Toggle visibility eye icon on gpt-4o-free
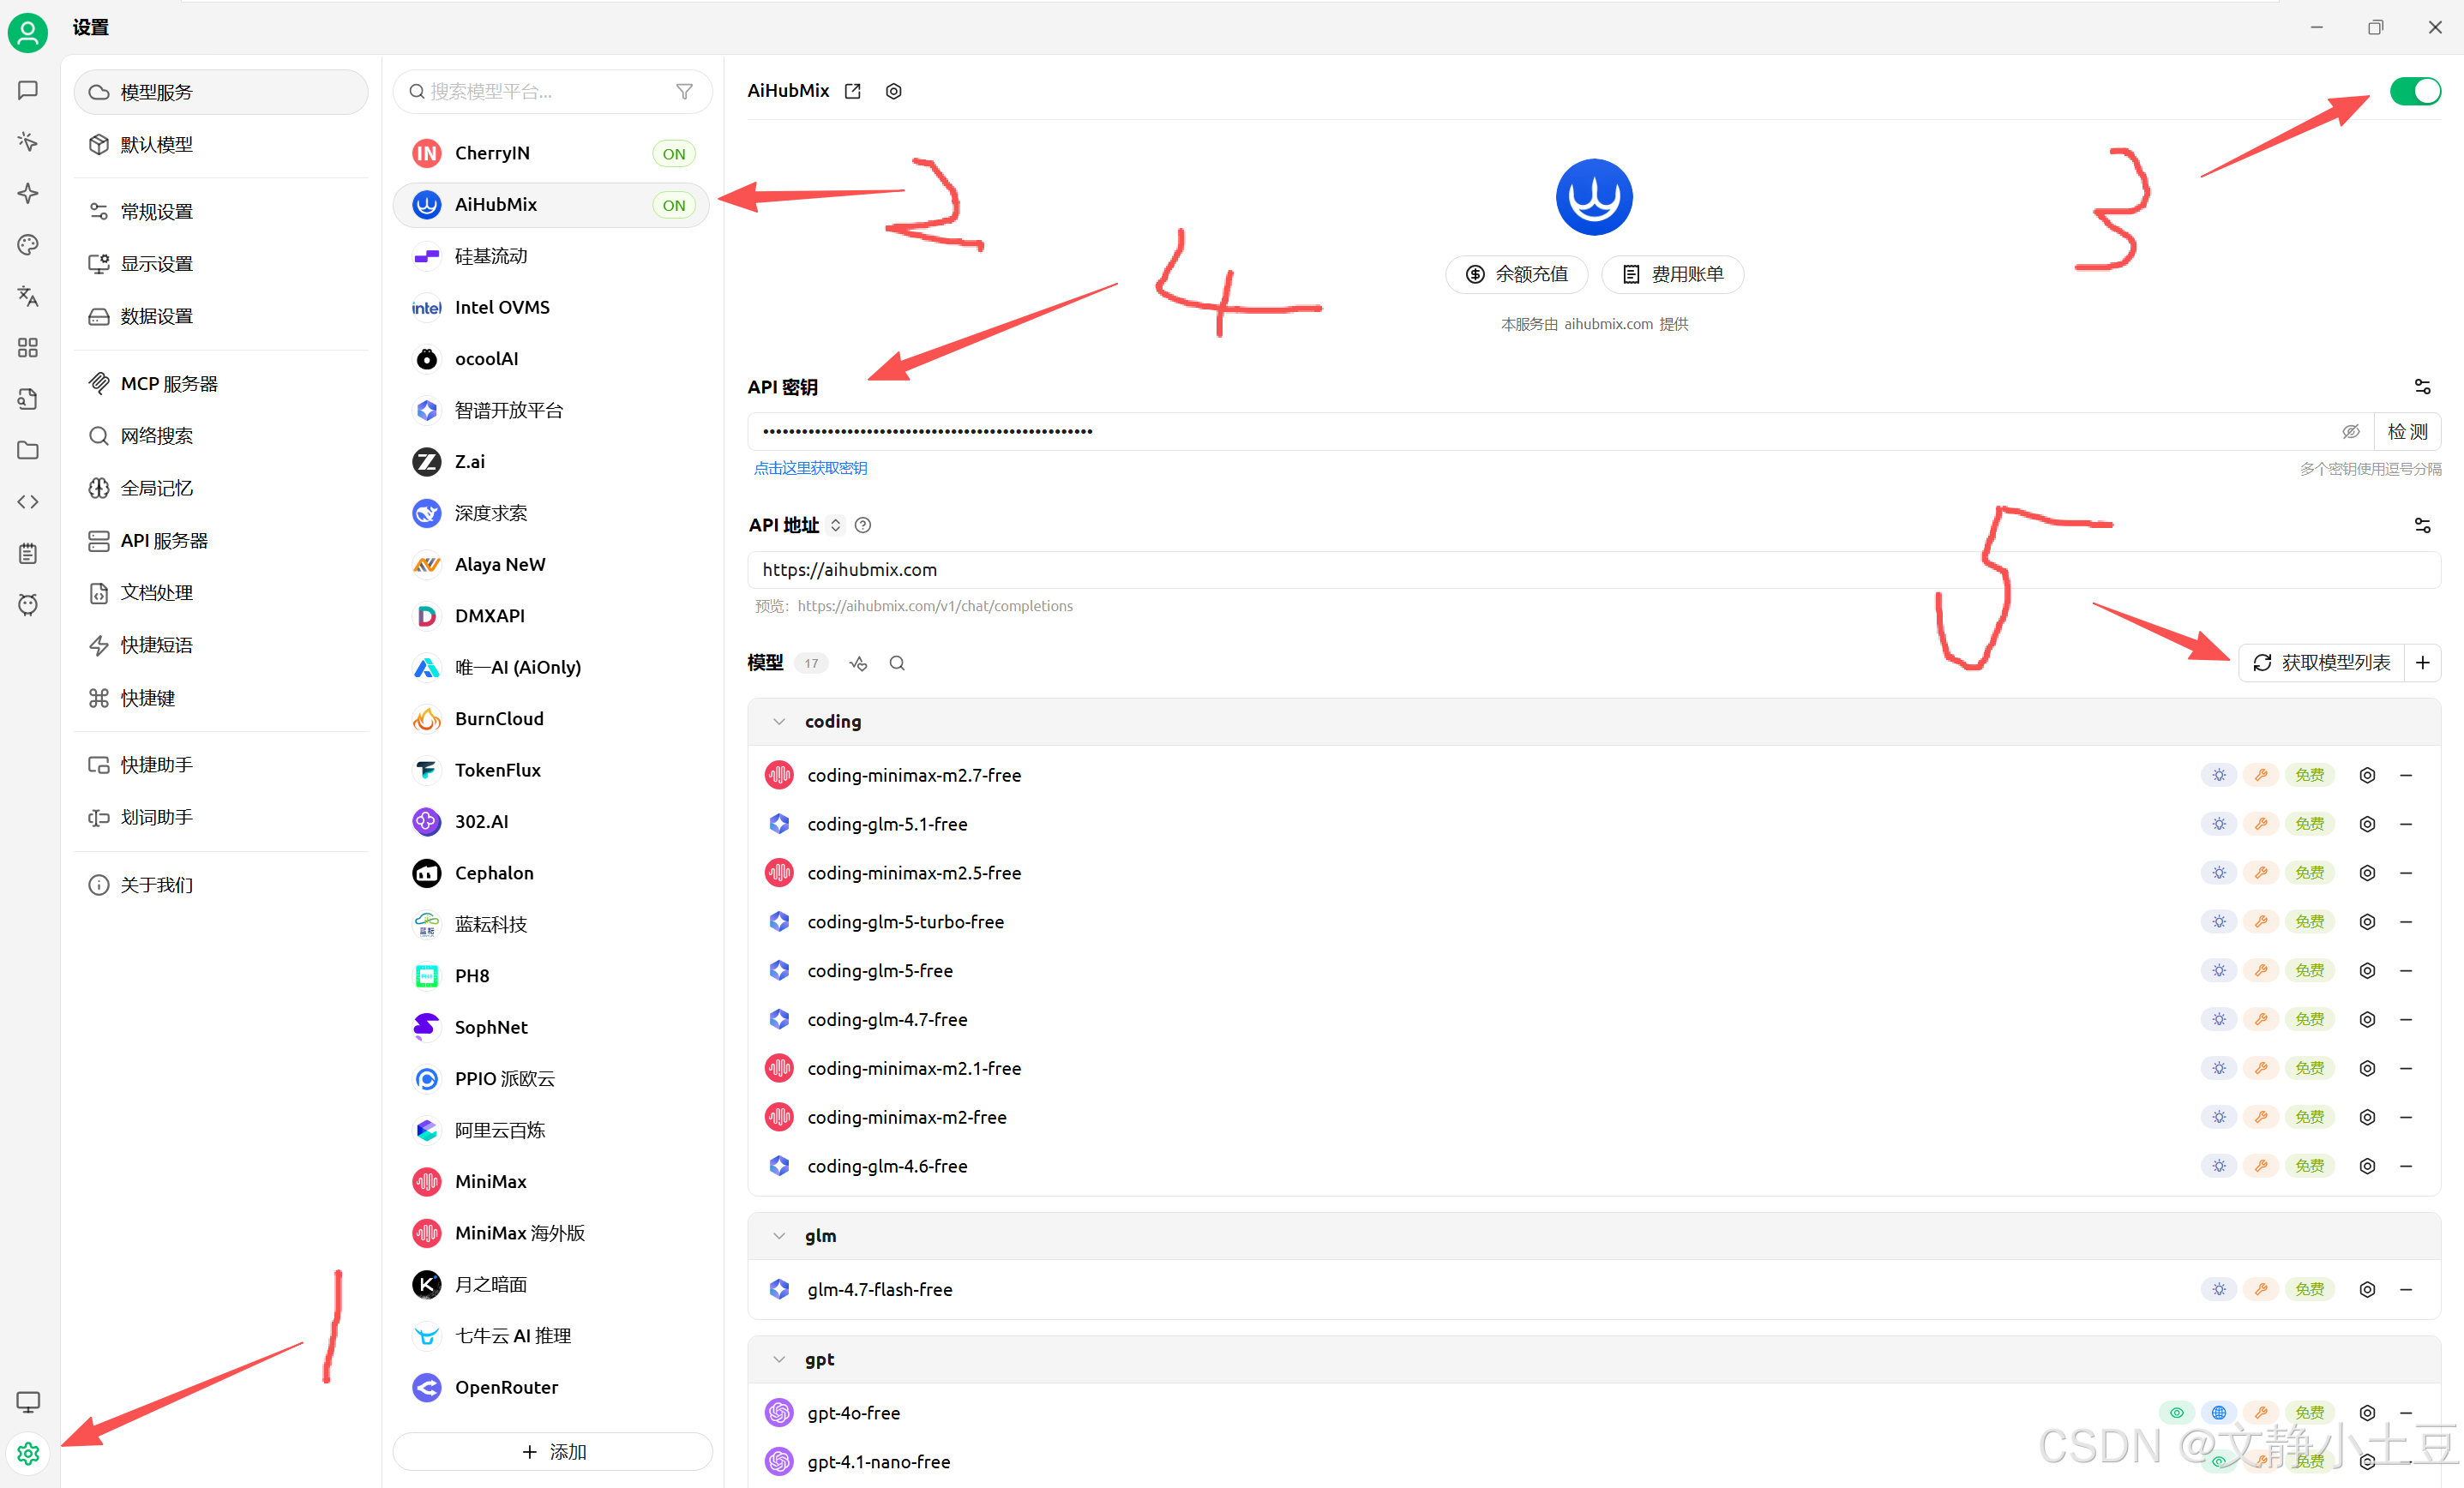The width and height of the screenshot is (2464, 1488). coord(2177,1412)
